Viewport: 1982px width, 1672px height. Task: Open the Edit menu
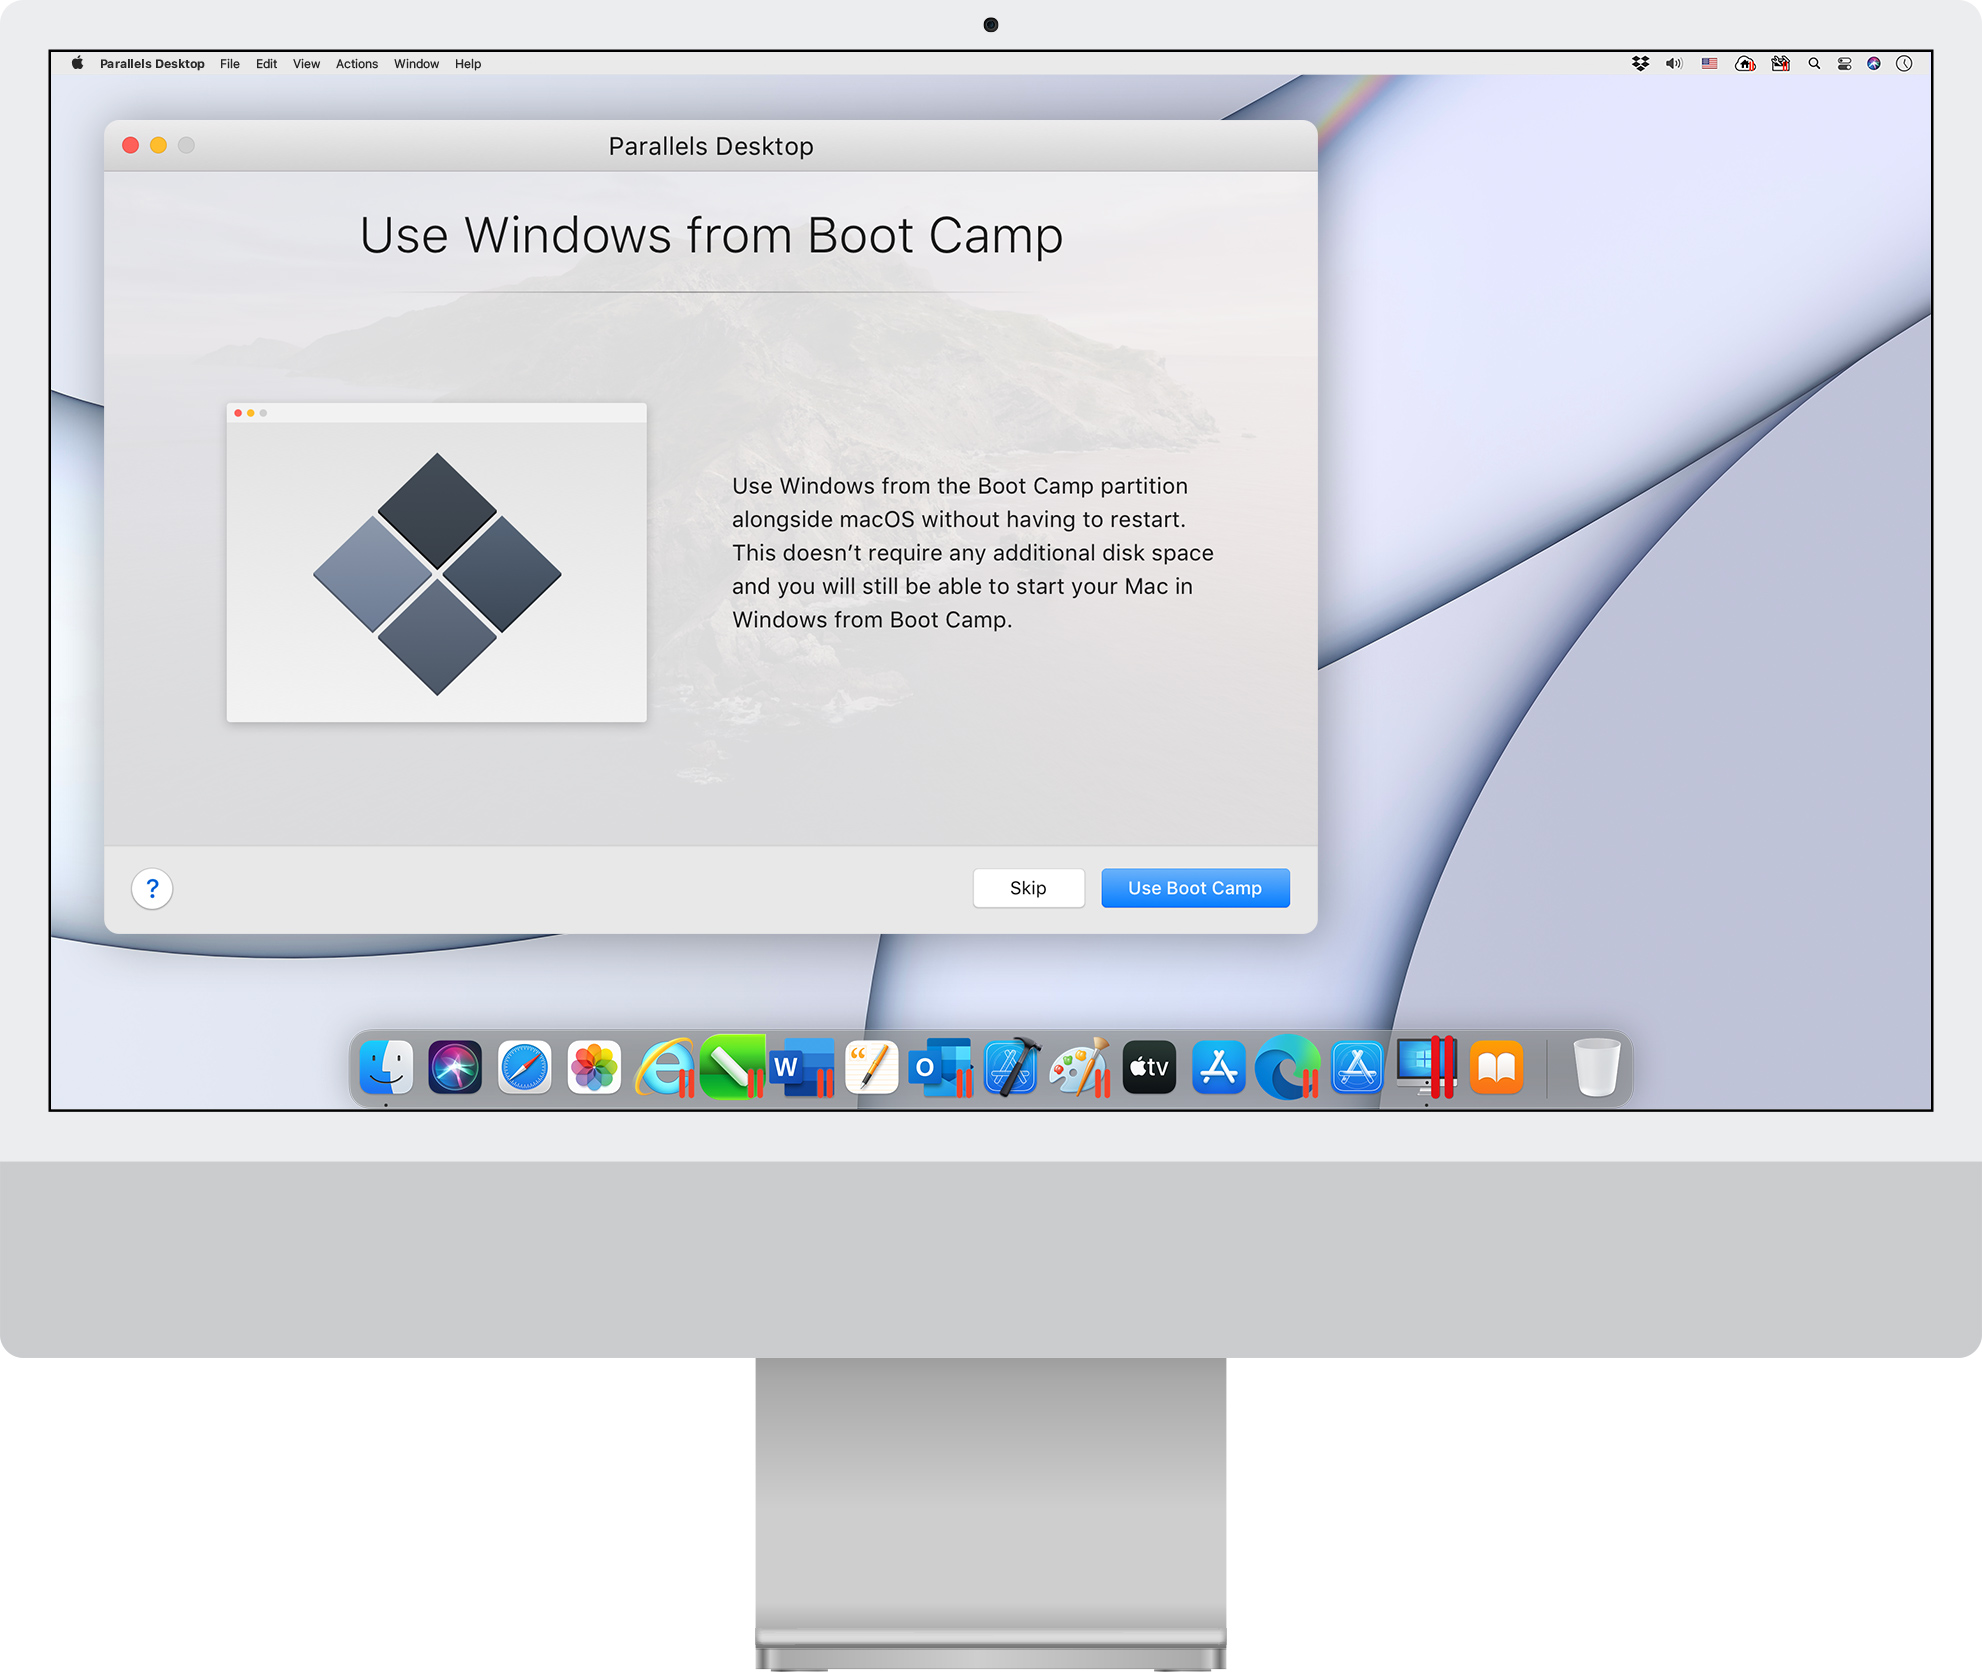[x=266, y=63]
